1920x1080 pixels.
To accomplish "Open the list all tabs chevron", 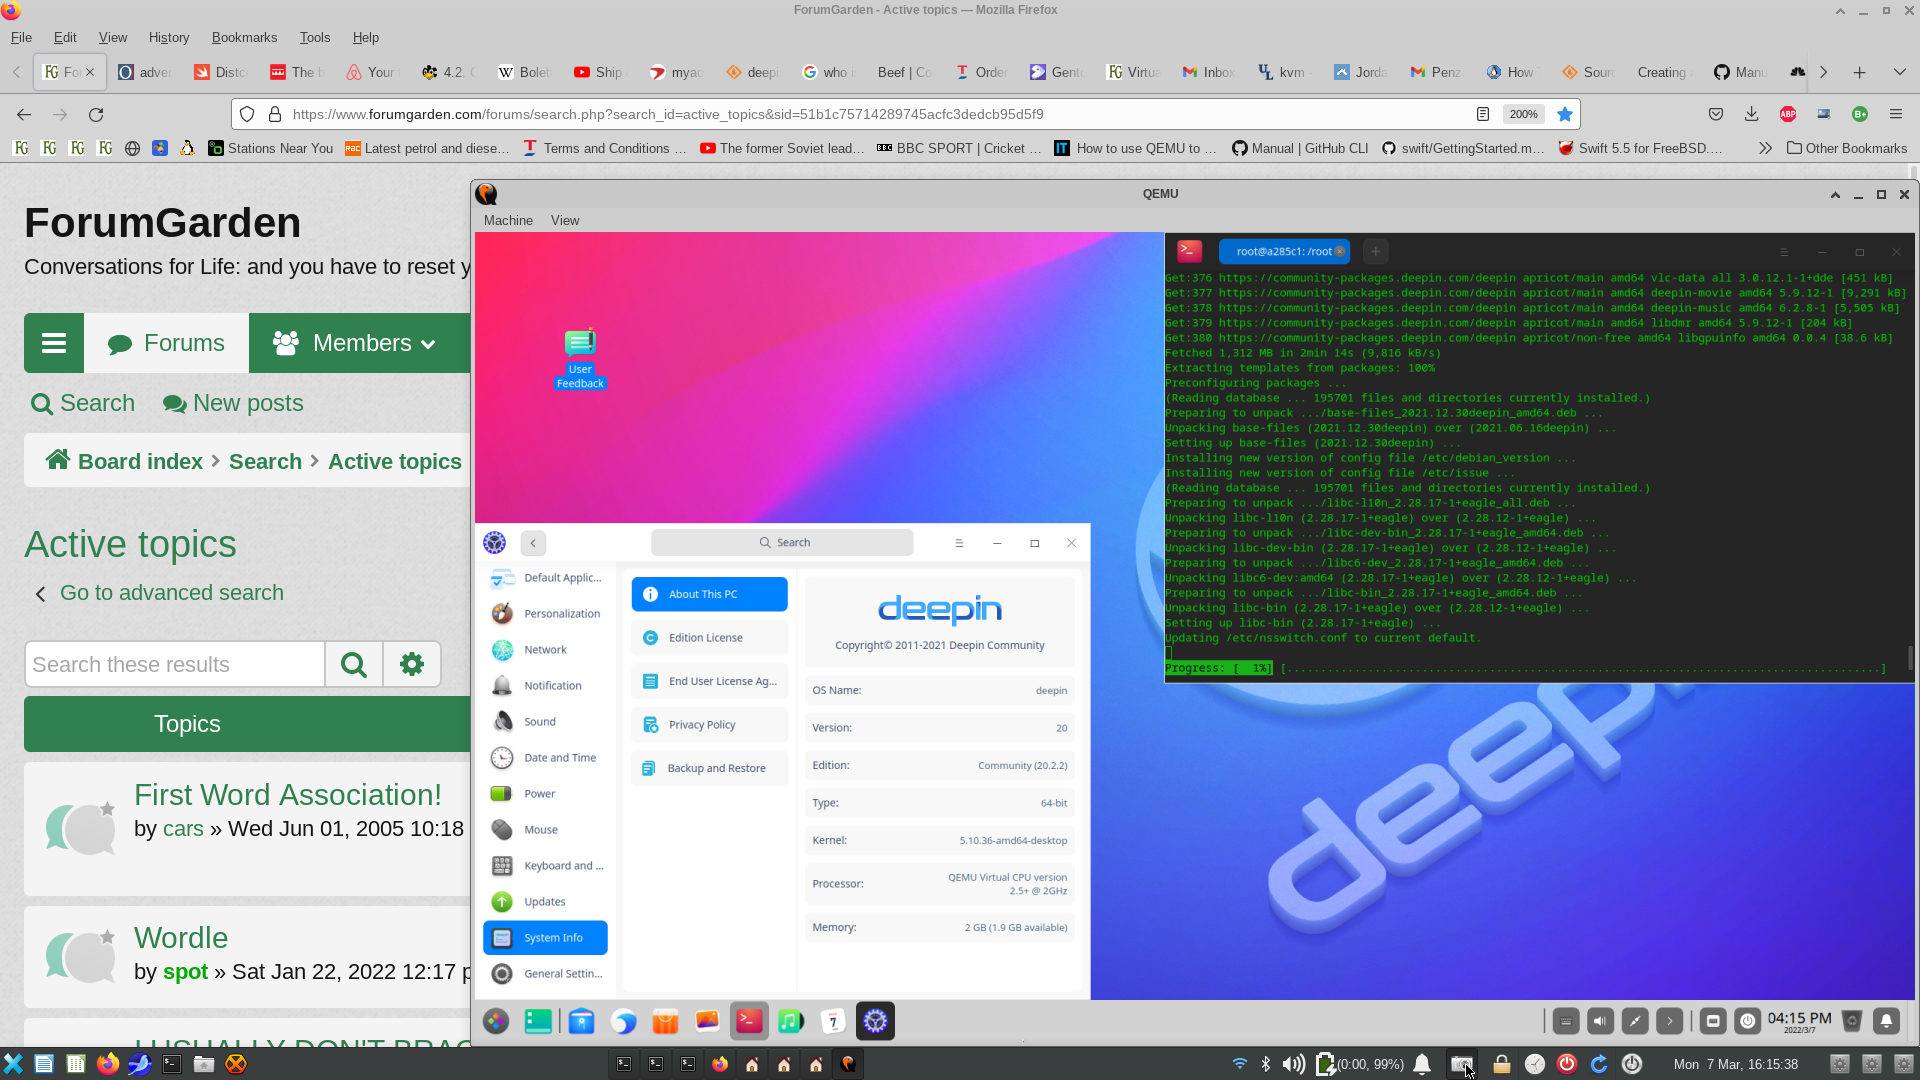I will [x=1900, y=72].
